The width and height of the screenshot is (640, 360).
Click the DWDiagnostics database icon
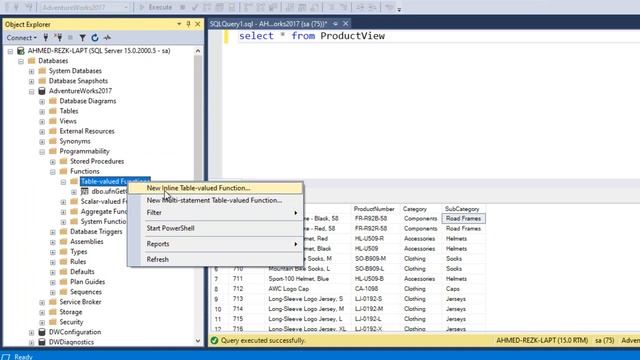(x=42, y=342)
